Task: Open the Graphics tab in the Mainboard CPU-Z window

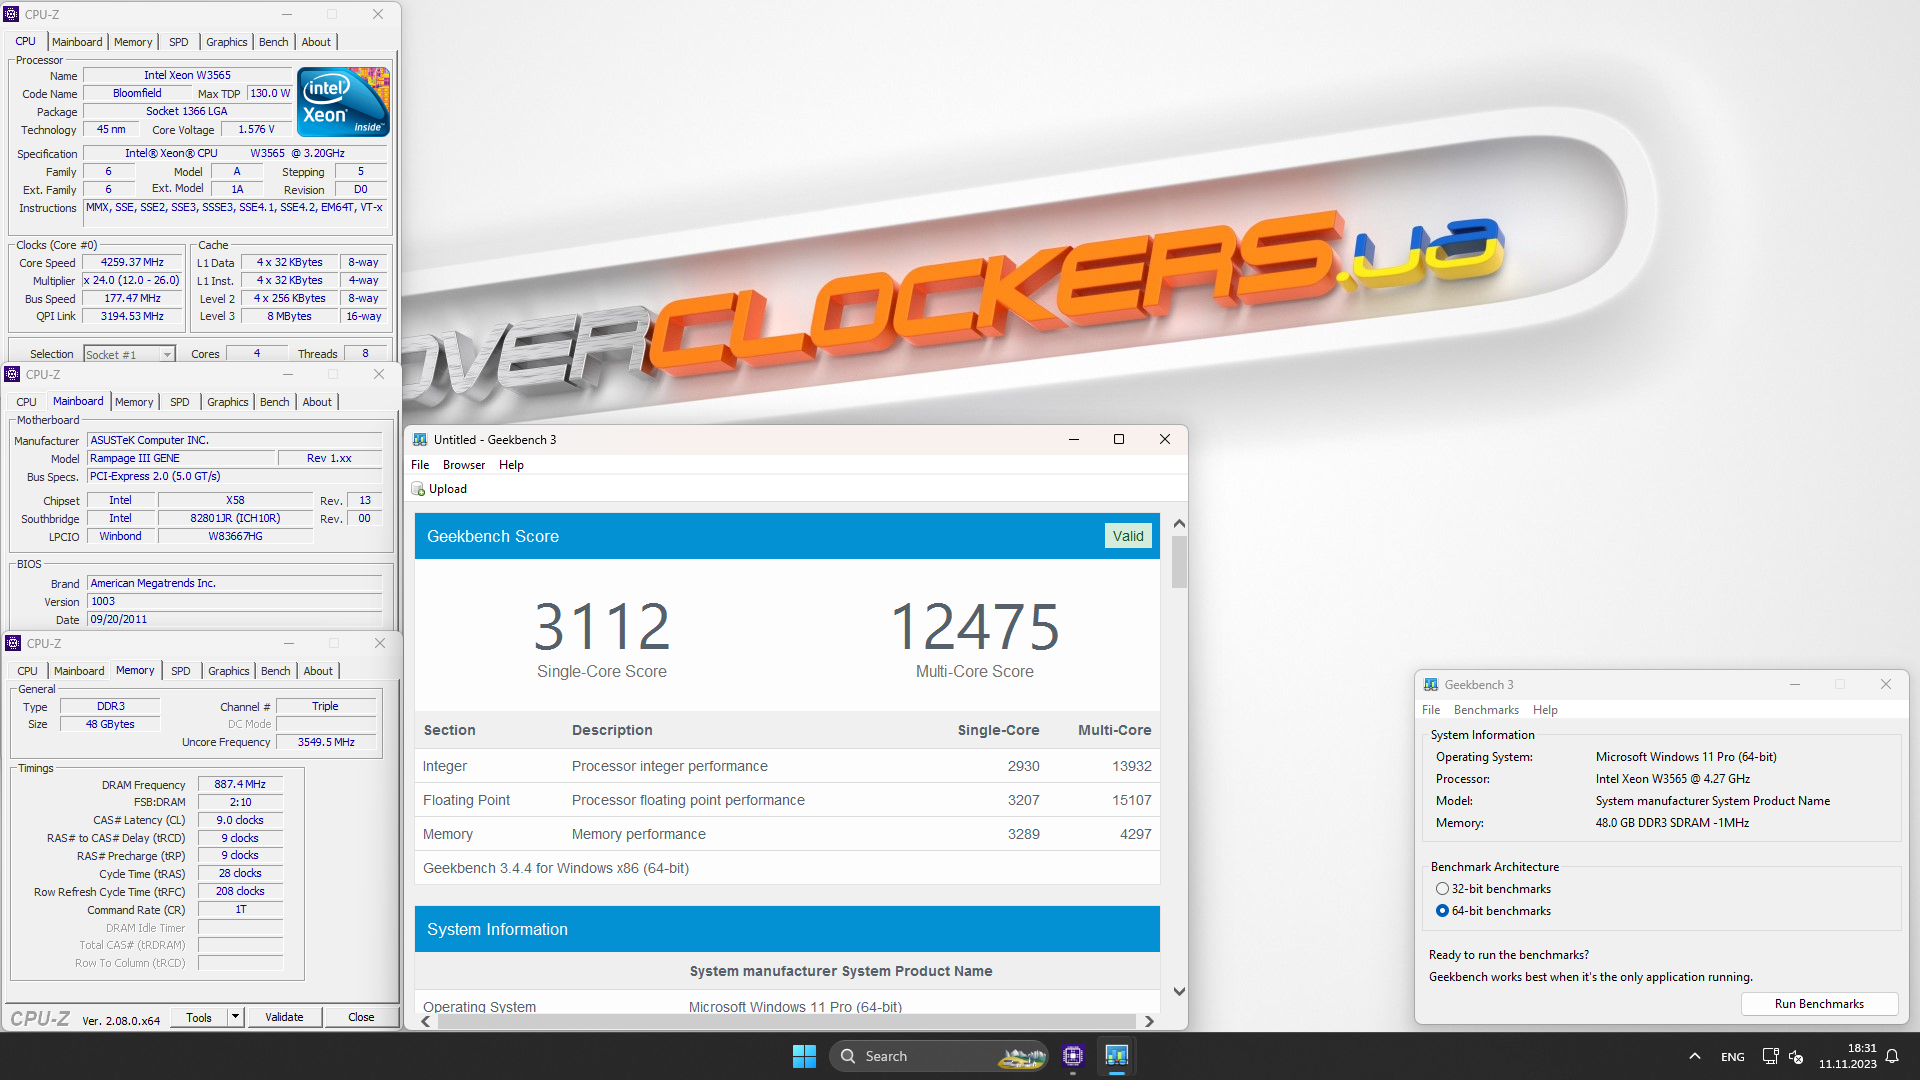Action: point(227,402)
